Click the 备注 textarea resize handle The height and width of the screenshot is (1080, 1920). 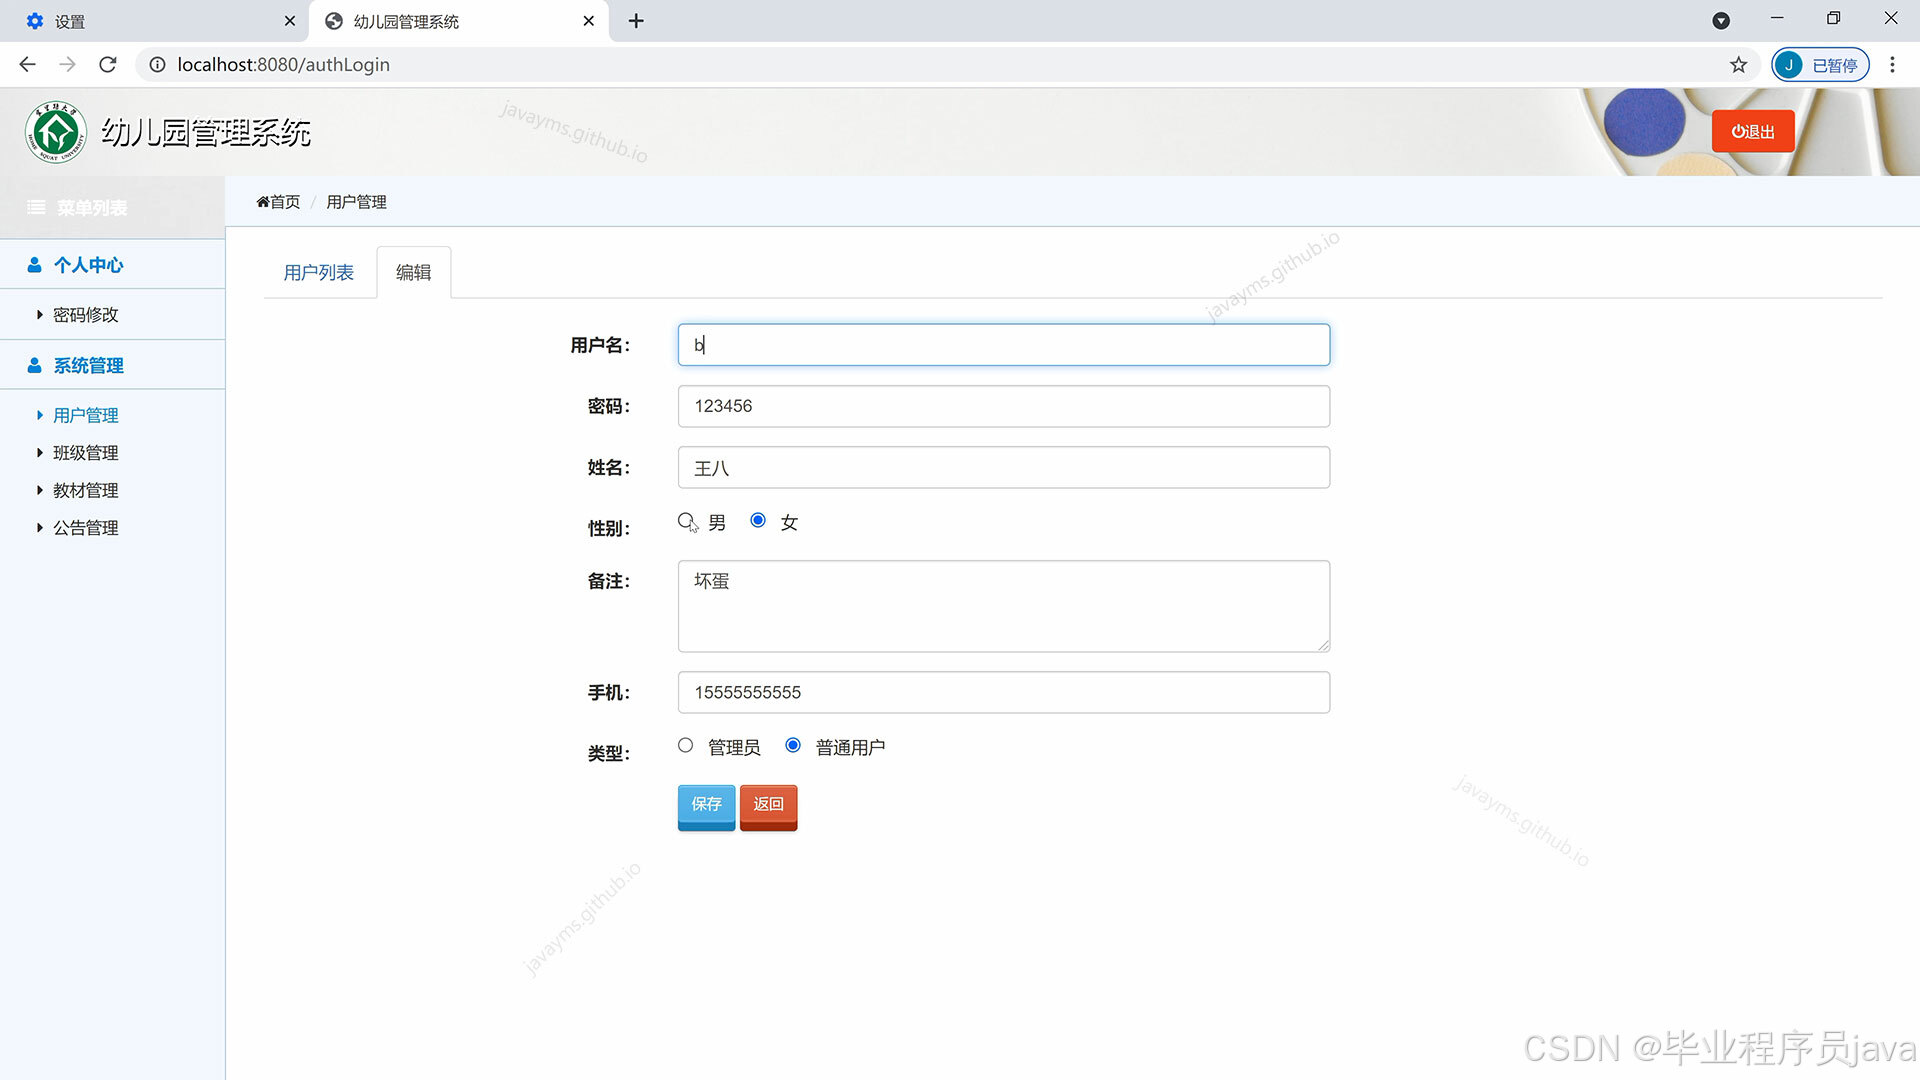point(1323,645)
